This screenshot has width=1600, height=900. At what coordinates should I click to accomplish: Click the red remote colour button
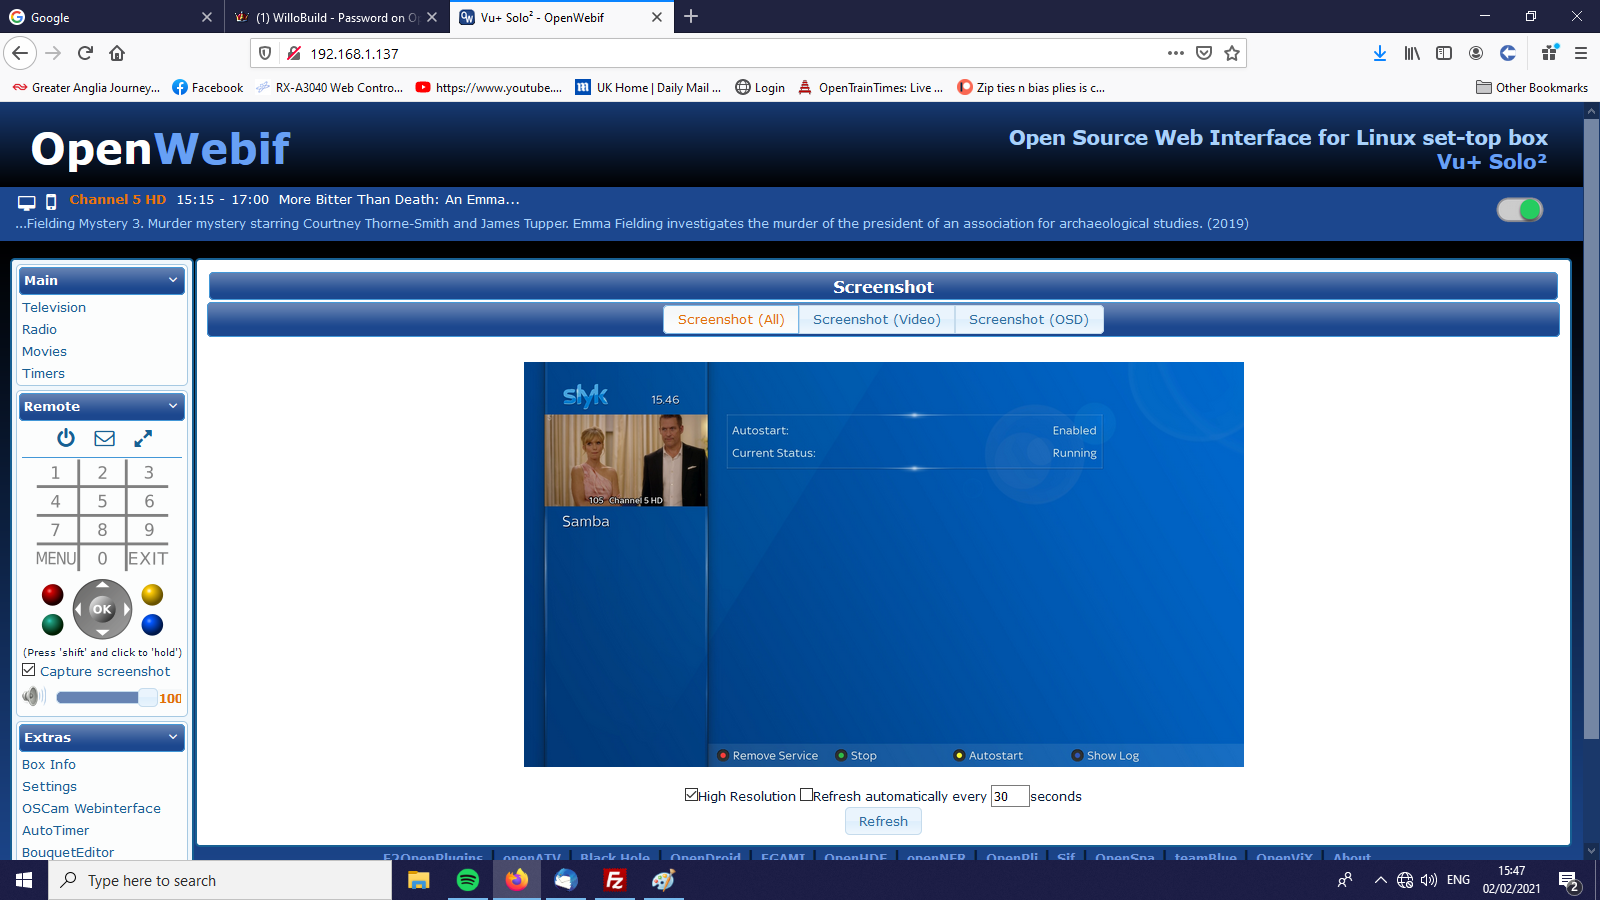(53, 595)
